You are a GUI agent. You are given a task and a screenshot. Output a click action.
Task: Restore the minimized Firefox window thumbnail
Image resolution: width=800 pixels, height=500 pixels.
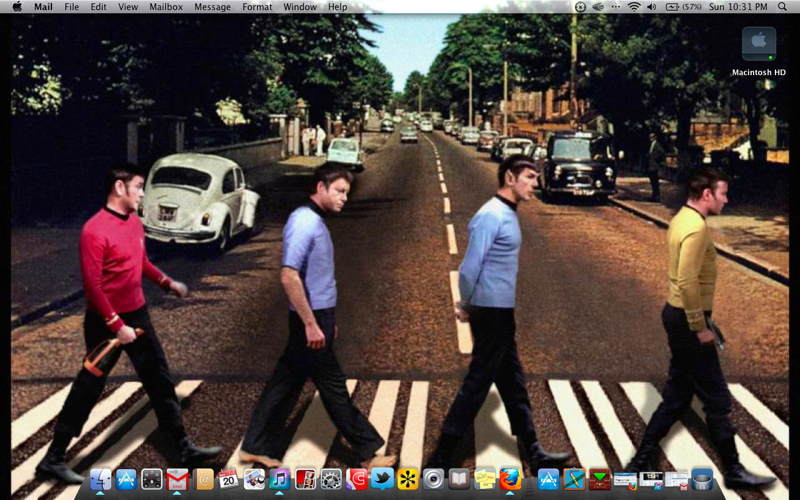(x=626, y=481)
